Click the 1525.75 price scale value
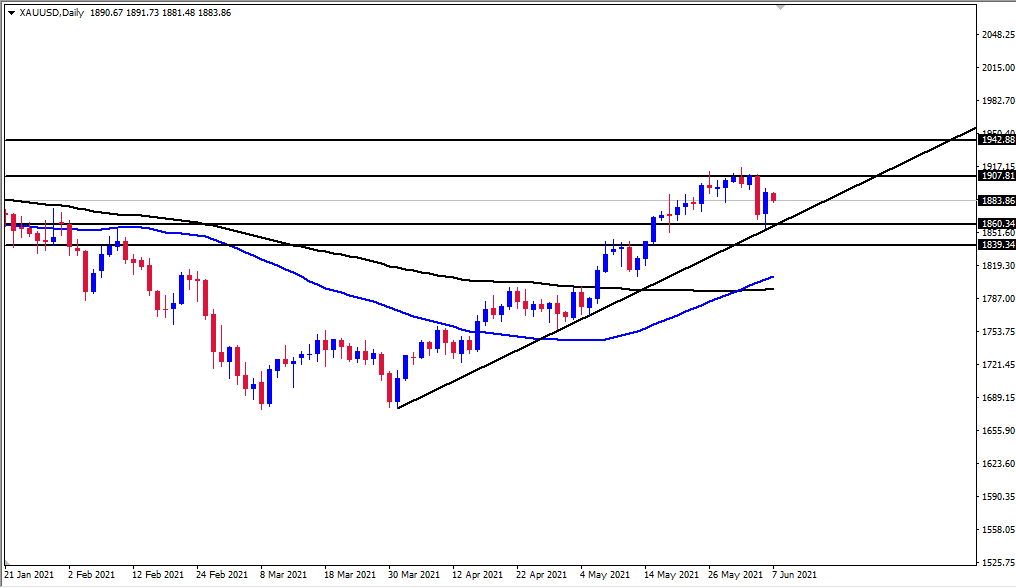1016x588 pixels. [x=998, y=563]
